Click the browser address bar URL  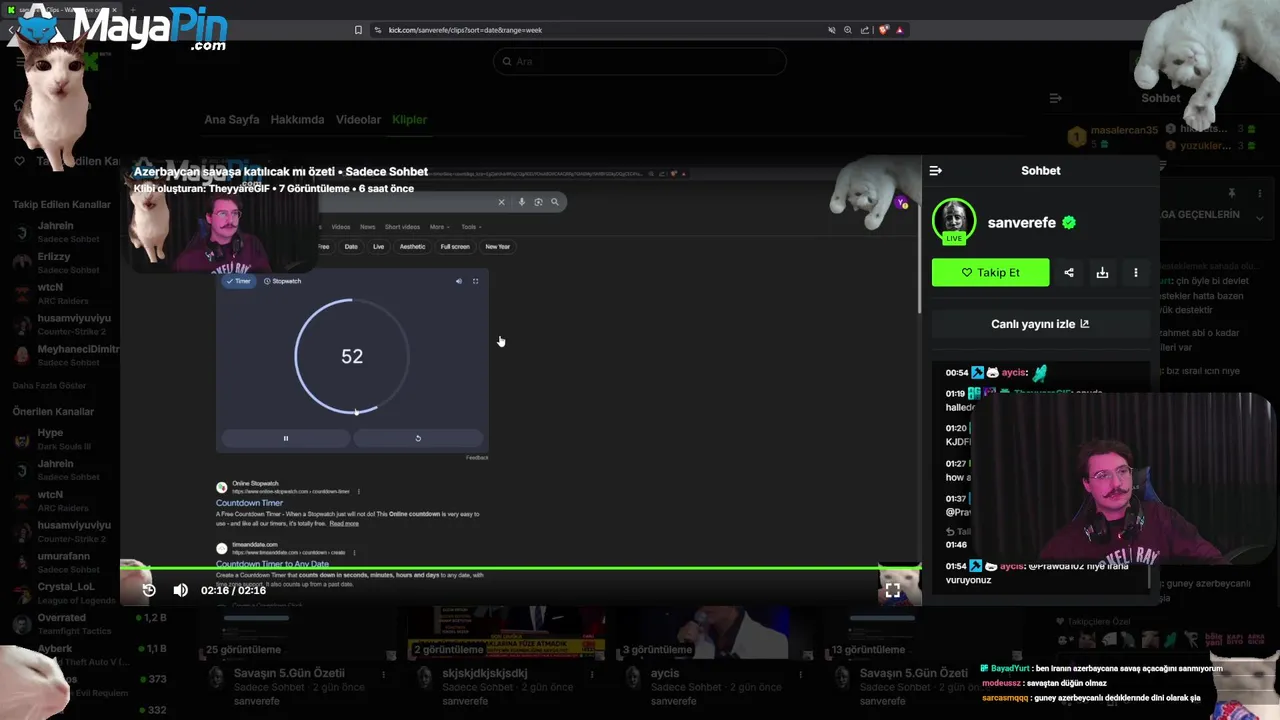465,30
